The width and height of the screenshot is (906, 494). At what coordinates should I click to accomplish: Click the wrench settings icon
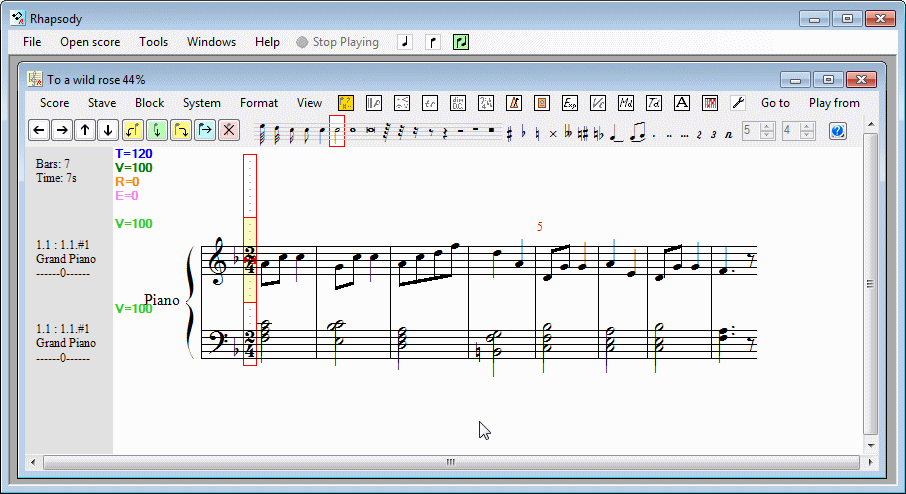[738, 103]
